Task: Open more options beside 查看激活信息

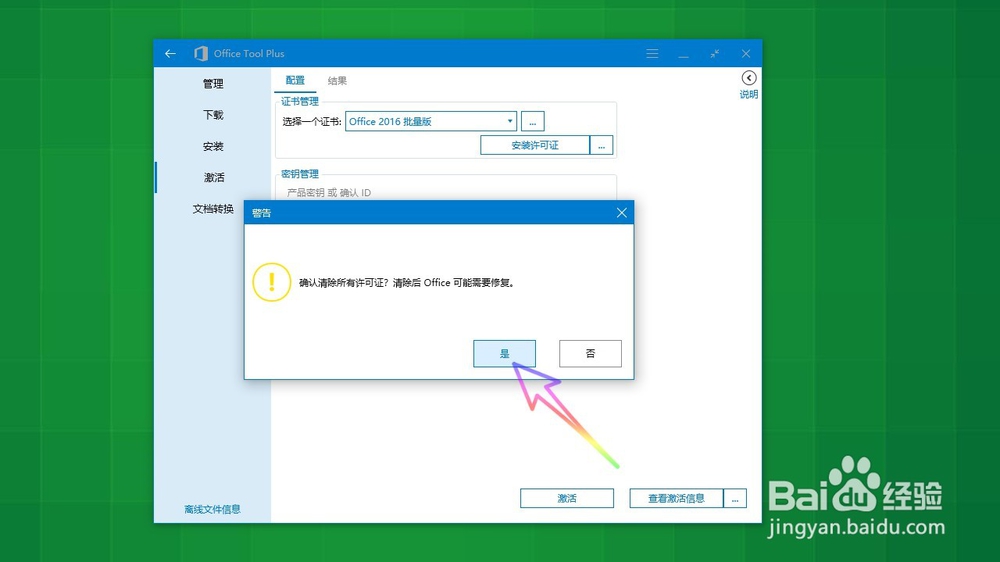Action: [735, 498]
